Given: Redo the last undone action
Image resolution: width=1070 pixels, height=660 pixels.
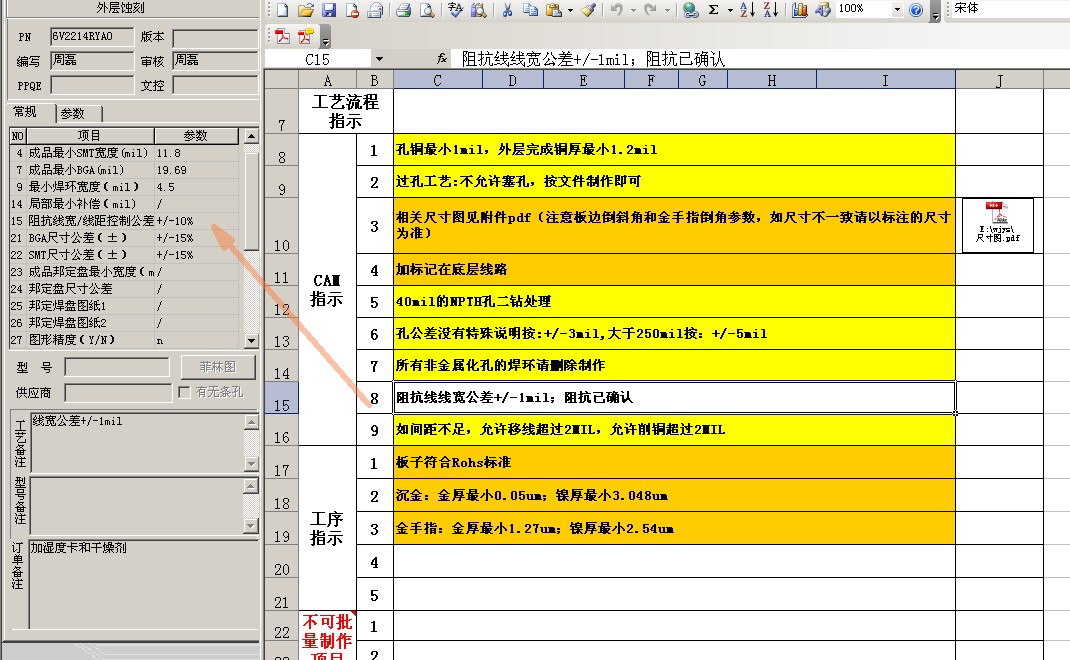Looking at the screenshot, I should point(650,10).
